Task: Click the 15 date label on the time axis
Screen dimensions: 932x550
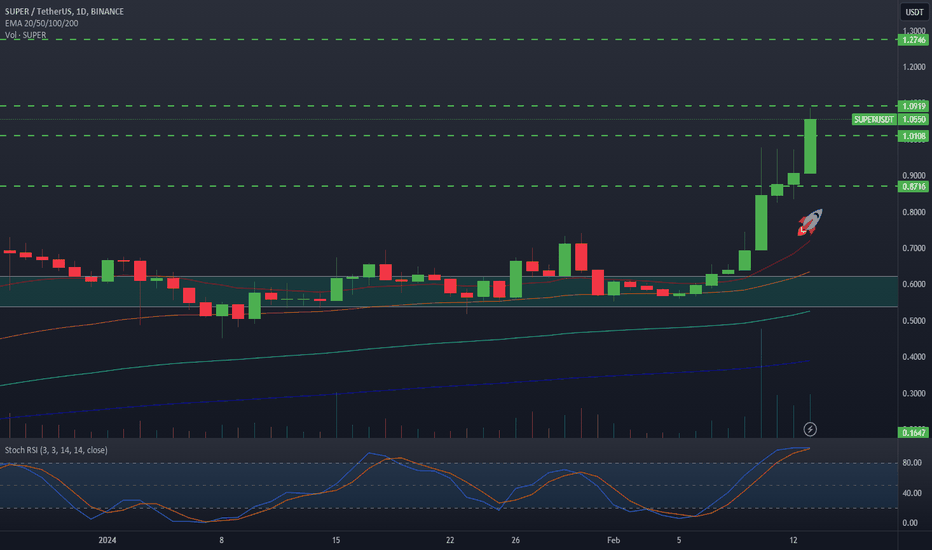Action: tap(336, 540)
